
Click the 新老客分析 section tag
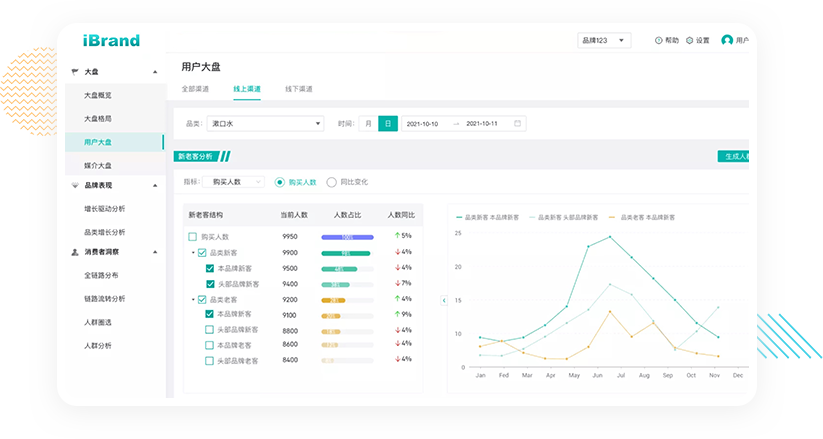[x=196, y=156]
